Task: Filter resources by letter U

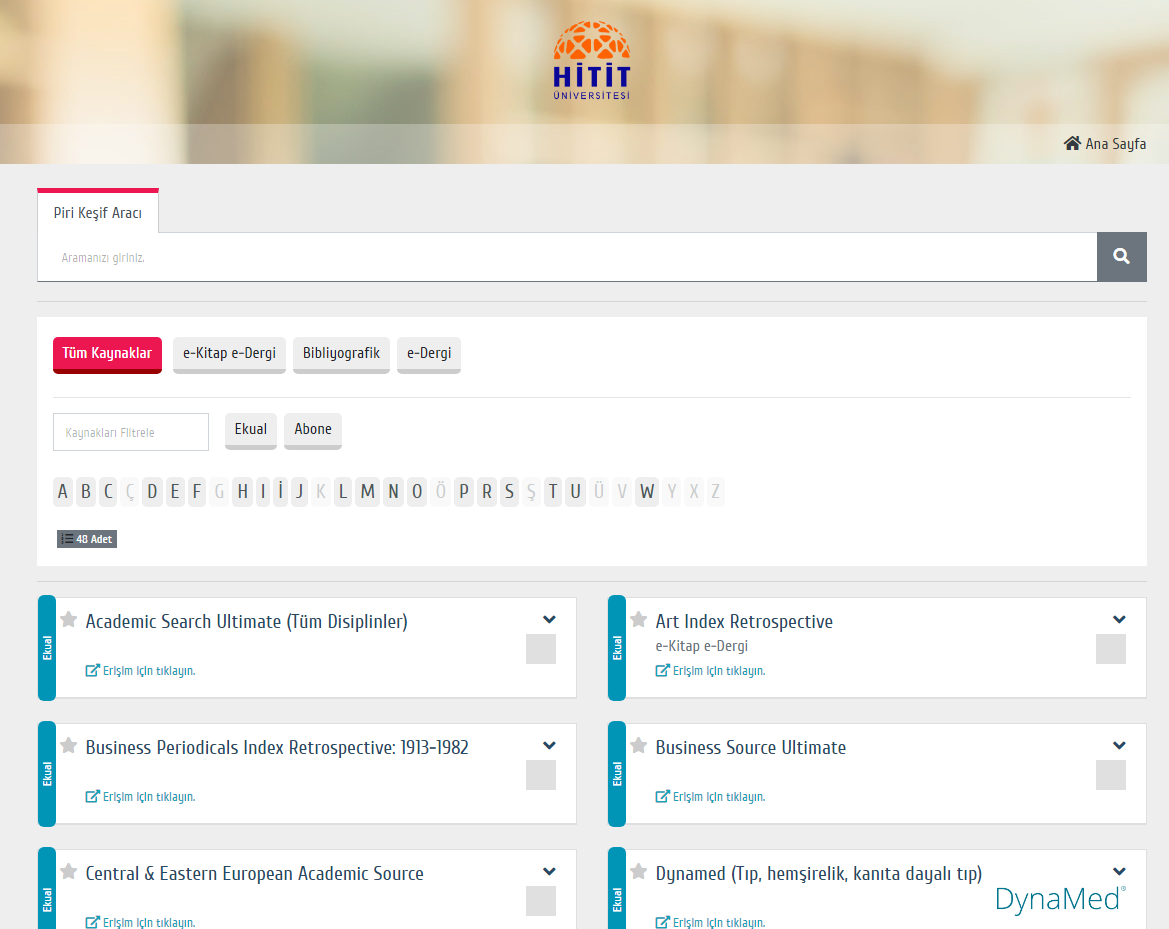Action: click(x=576, y=491)
